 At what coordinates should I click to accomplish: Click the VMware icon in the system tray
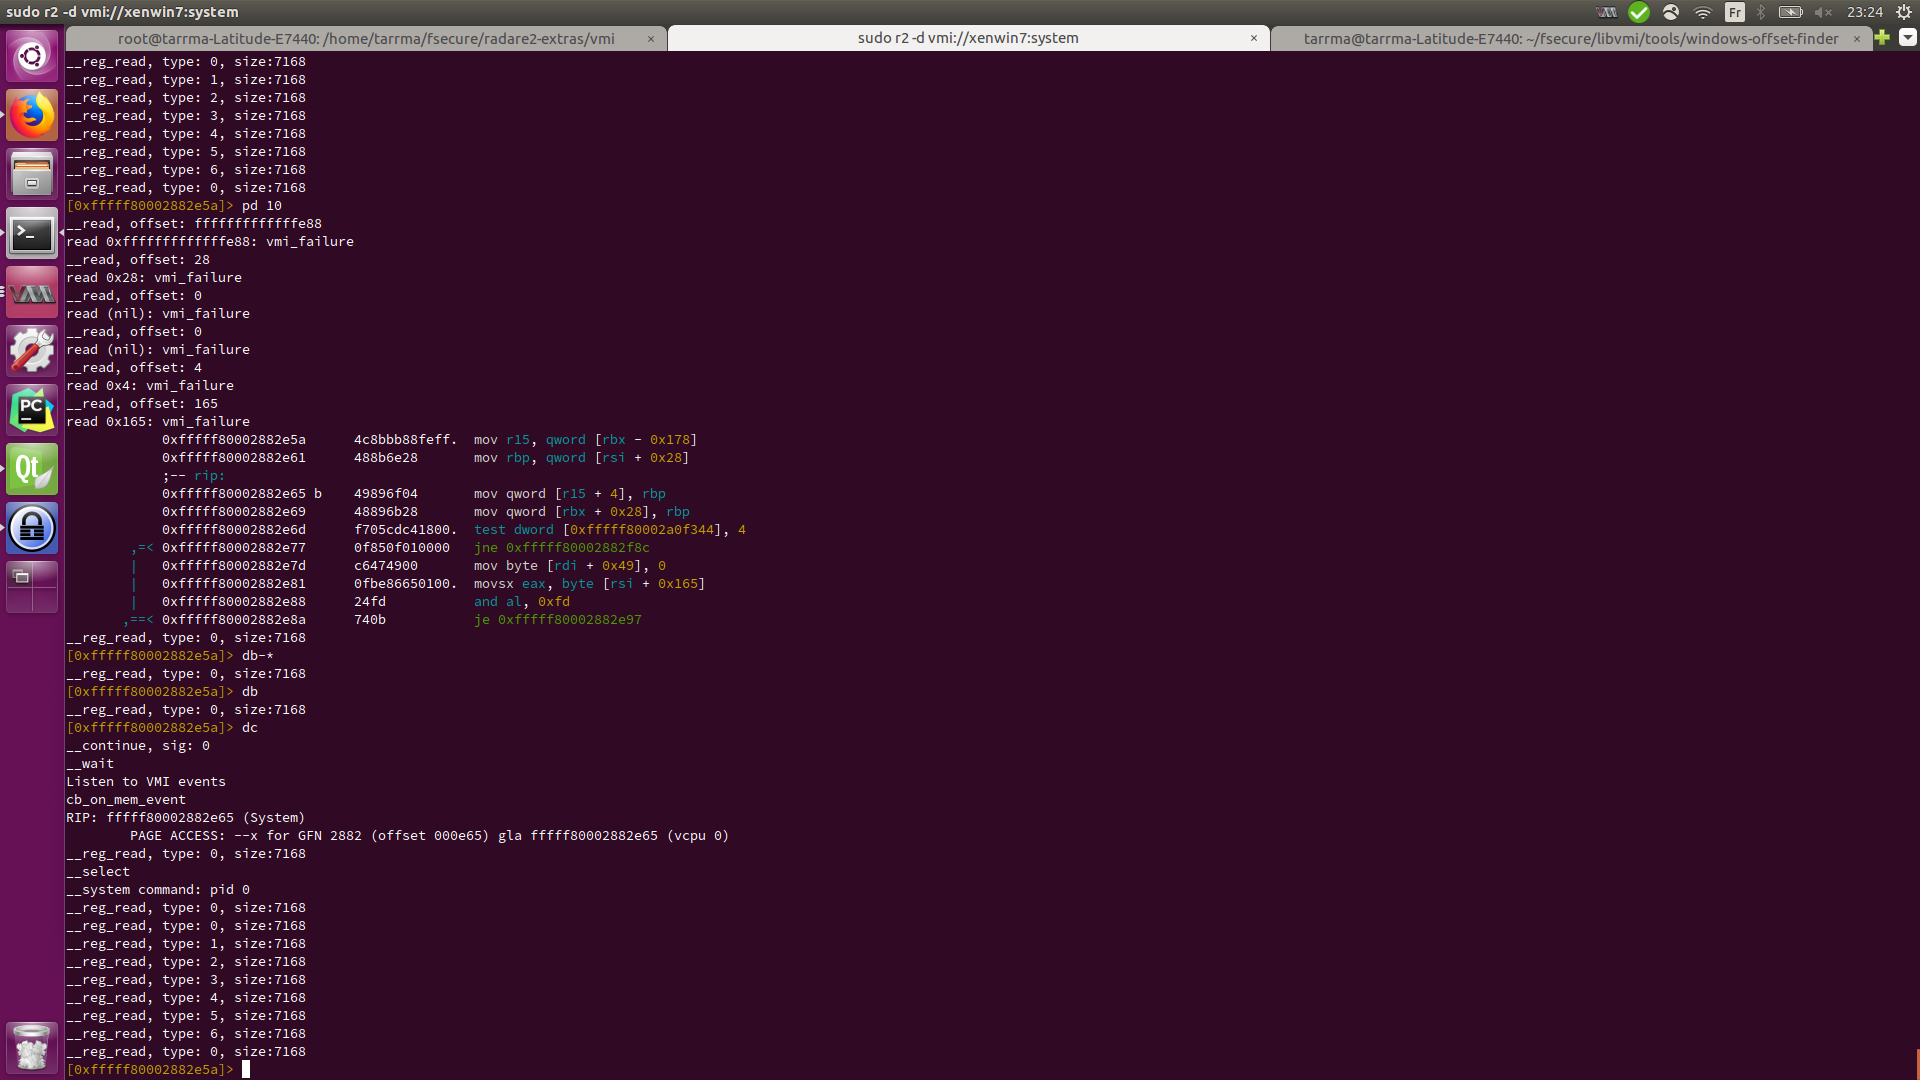1605,13
